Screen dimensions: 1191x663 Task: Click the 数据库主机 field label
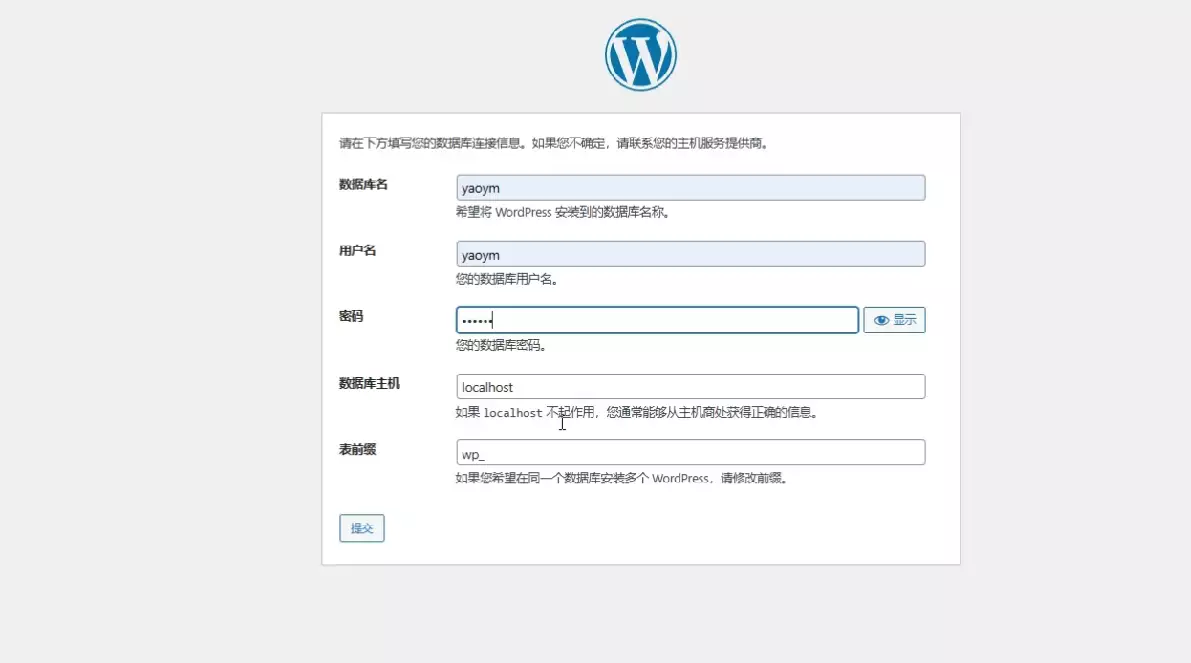click(x=369, y=383)
